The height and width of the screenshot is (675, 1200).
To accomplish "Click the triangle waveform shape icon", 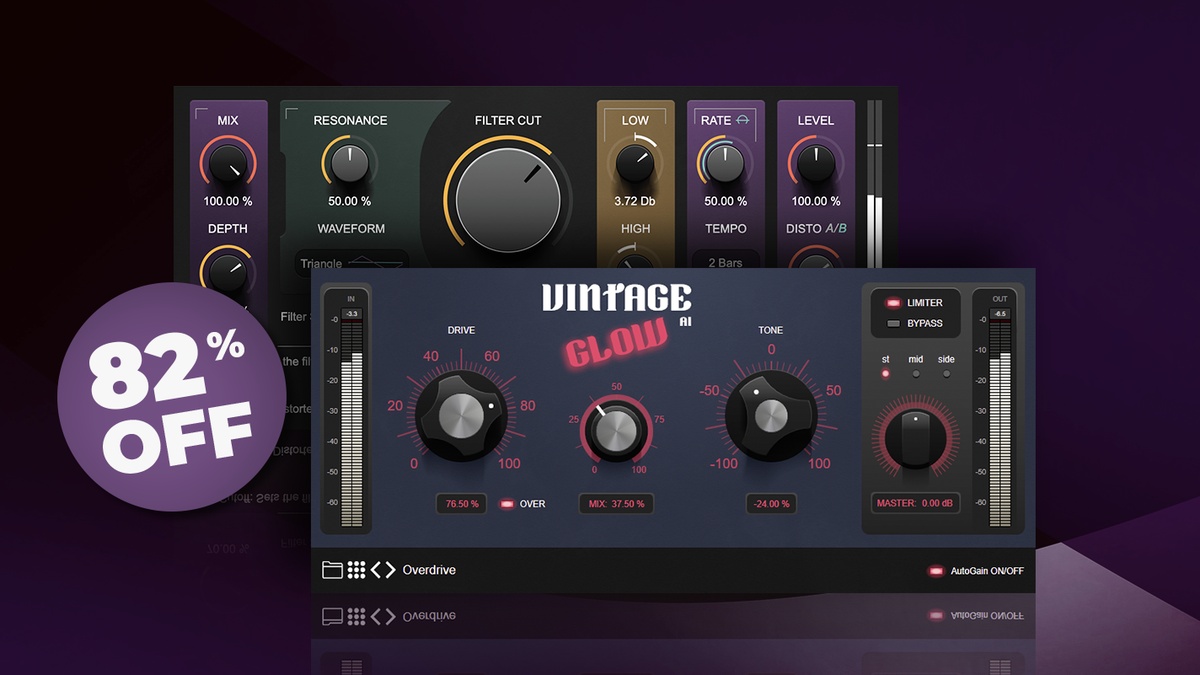I will pos(375,264).
